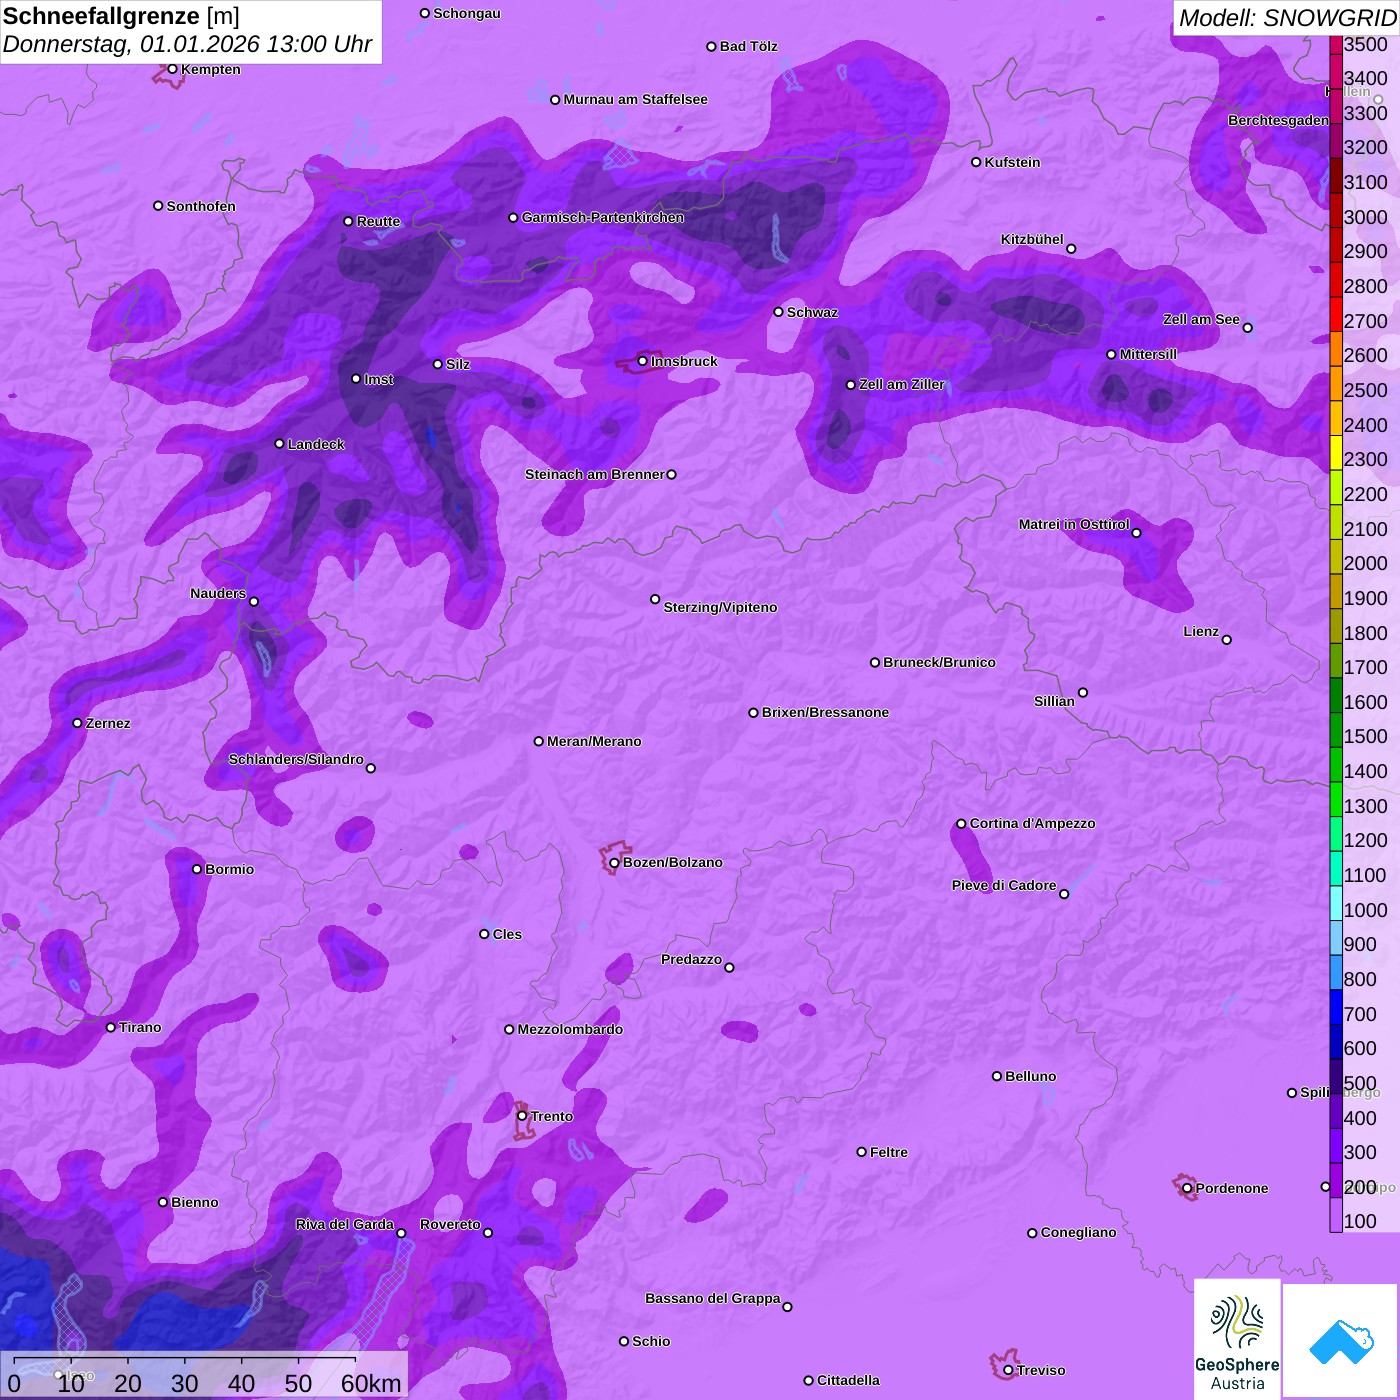Image resolution: width=1400 pixels, height=1400 pixels.
Task: Click the blue snow cloud logo
Action: (1341, 1342)
